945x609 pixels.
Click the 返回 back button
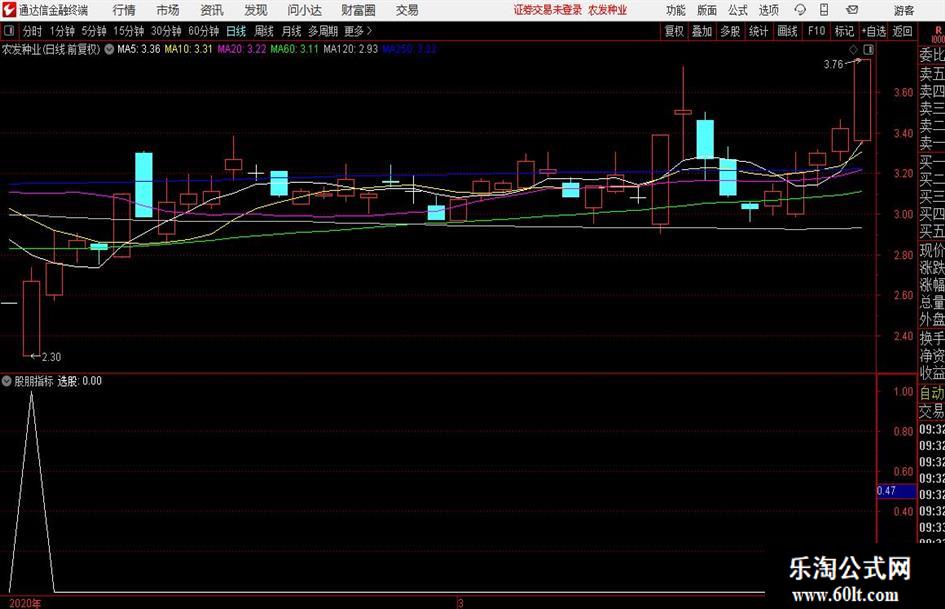(902, 31)
